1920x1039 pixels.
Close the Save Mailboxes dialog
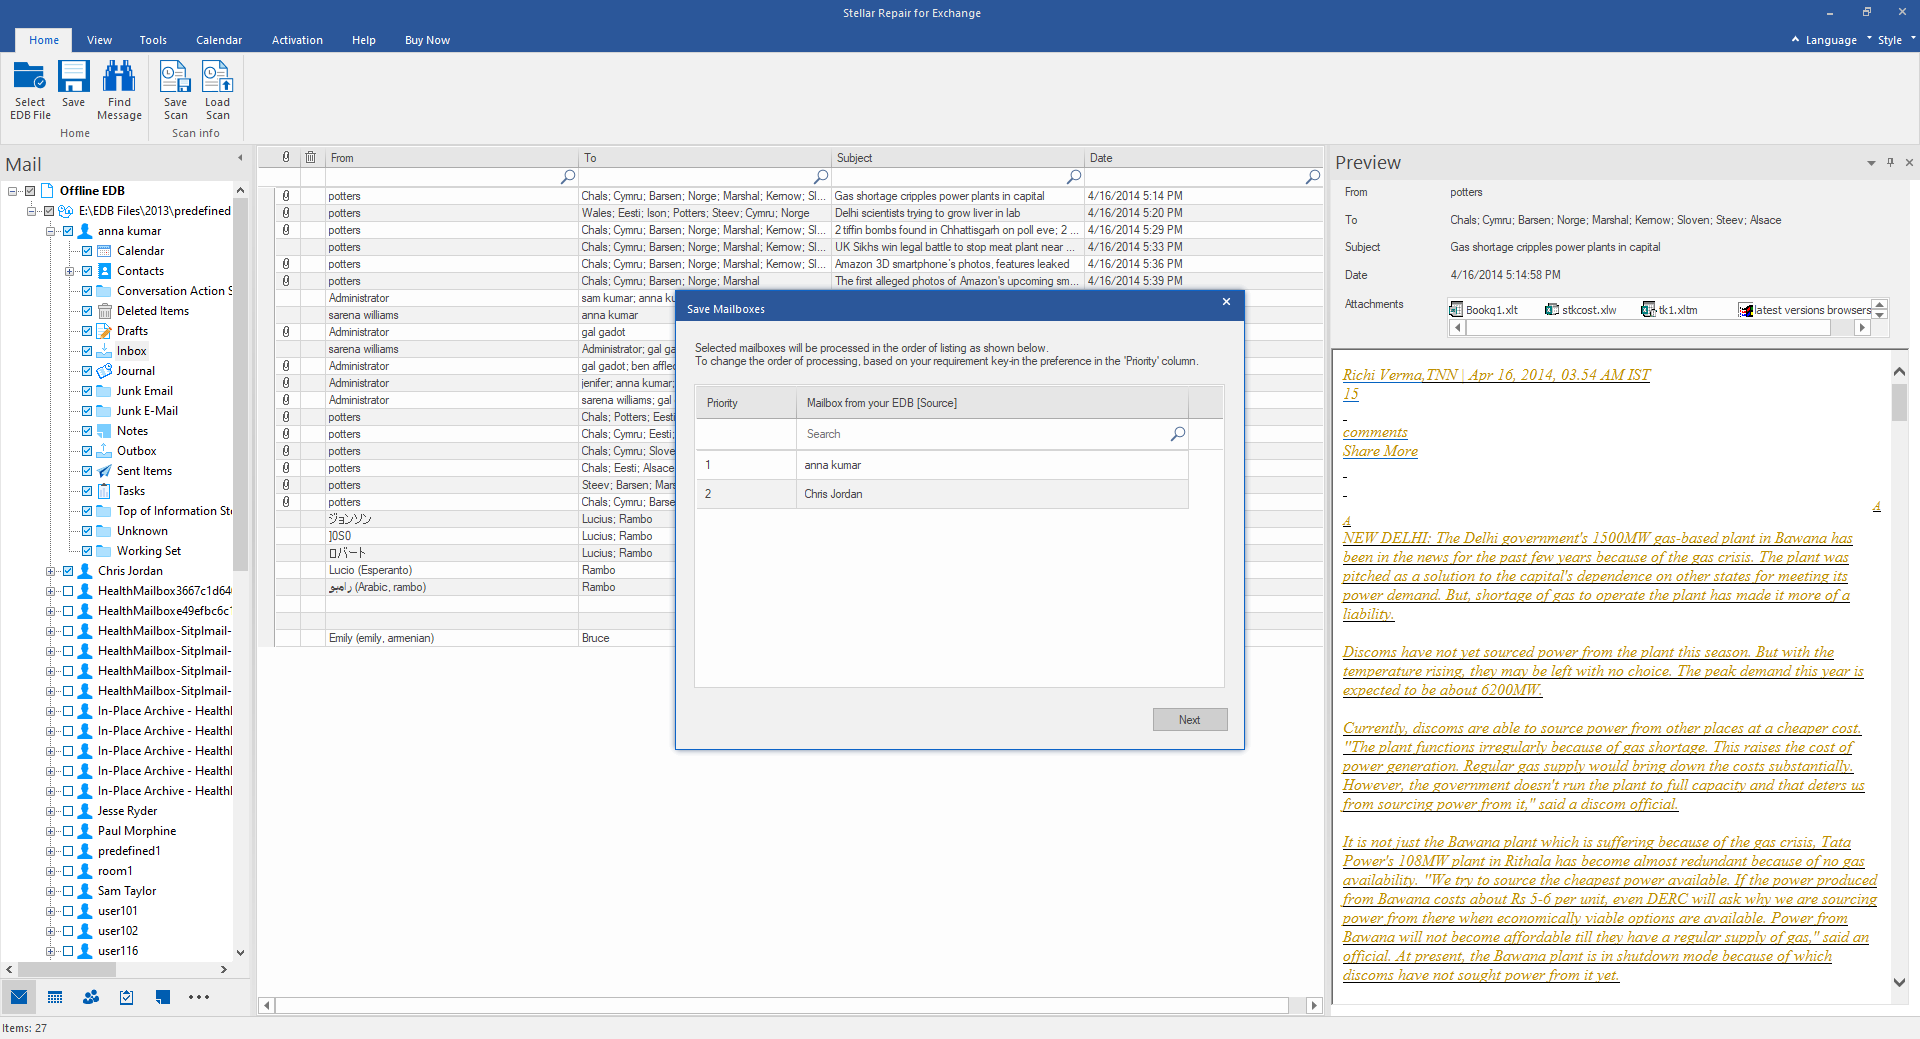pyautogui.click(x=1226, y=302)
